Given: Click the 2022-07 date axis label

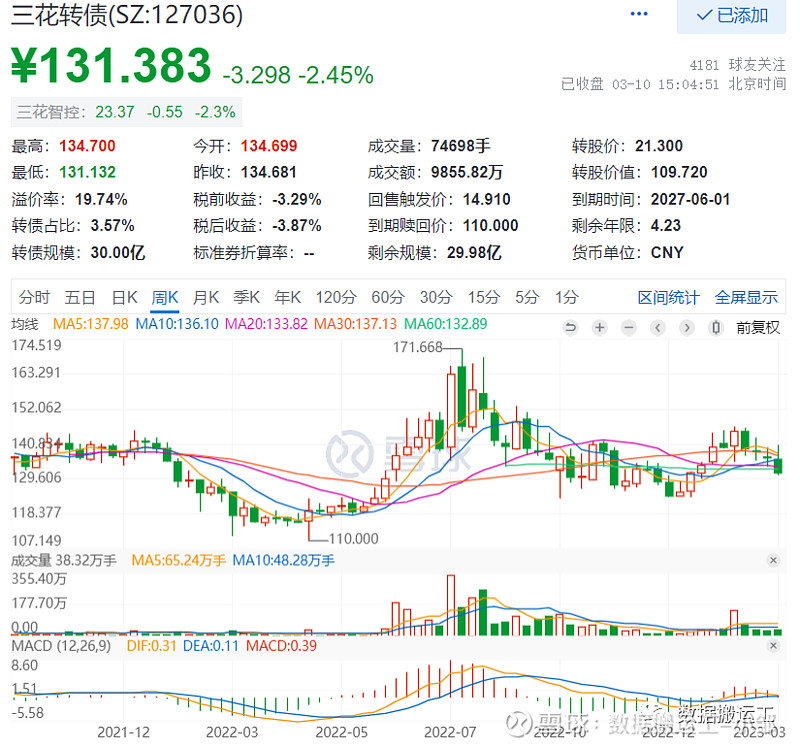Looking at the screenshot, I should (x=451, y=733).
